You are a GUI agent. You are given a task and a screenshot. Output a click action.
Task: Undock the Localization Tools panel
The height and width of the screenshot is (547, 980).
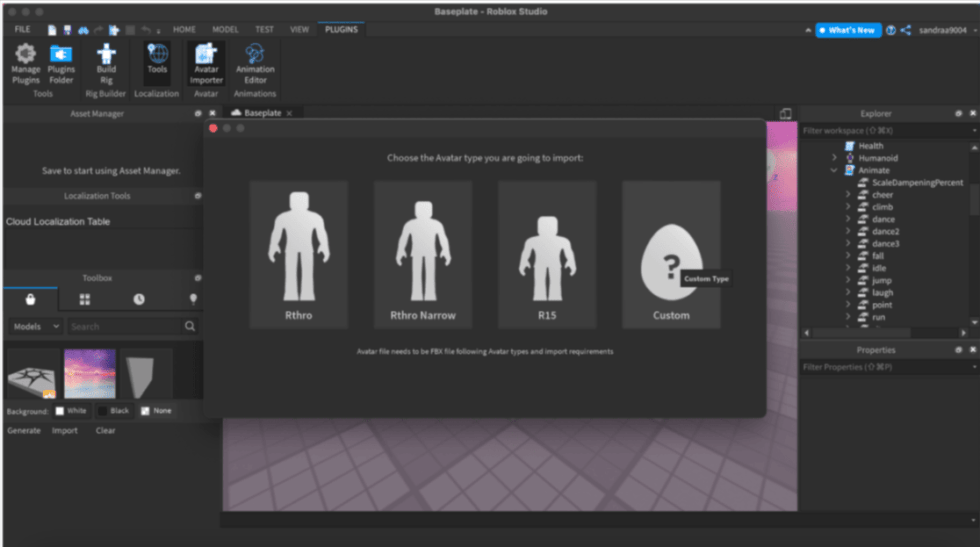198,196
